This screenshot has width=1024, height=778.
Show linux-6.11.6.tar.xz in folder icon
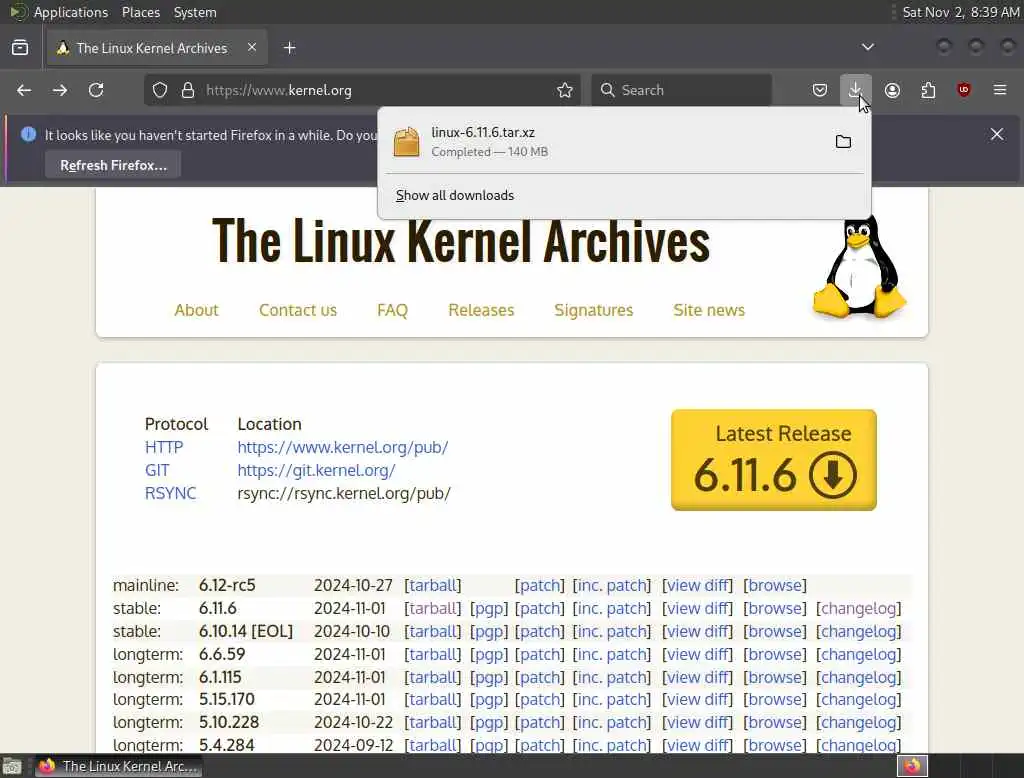pyautogui.click(x=843, y=142)
